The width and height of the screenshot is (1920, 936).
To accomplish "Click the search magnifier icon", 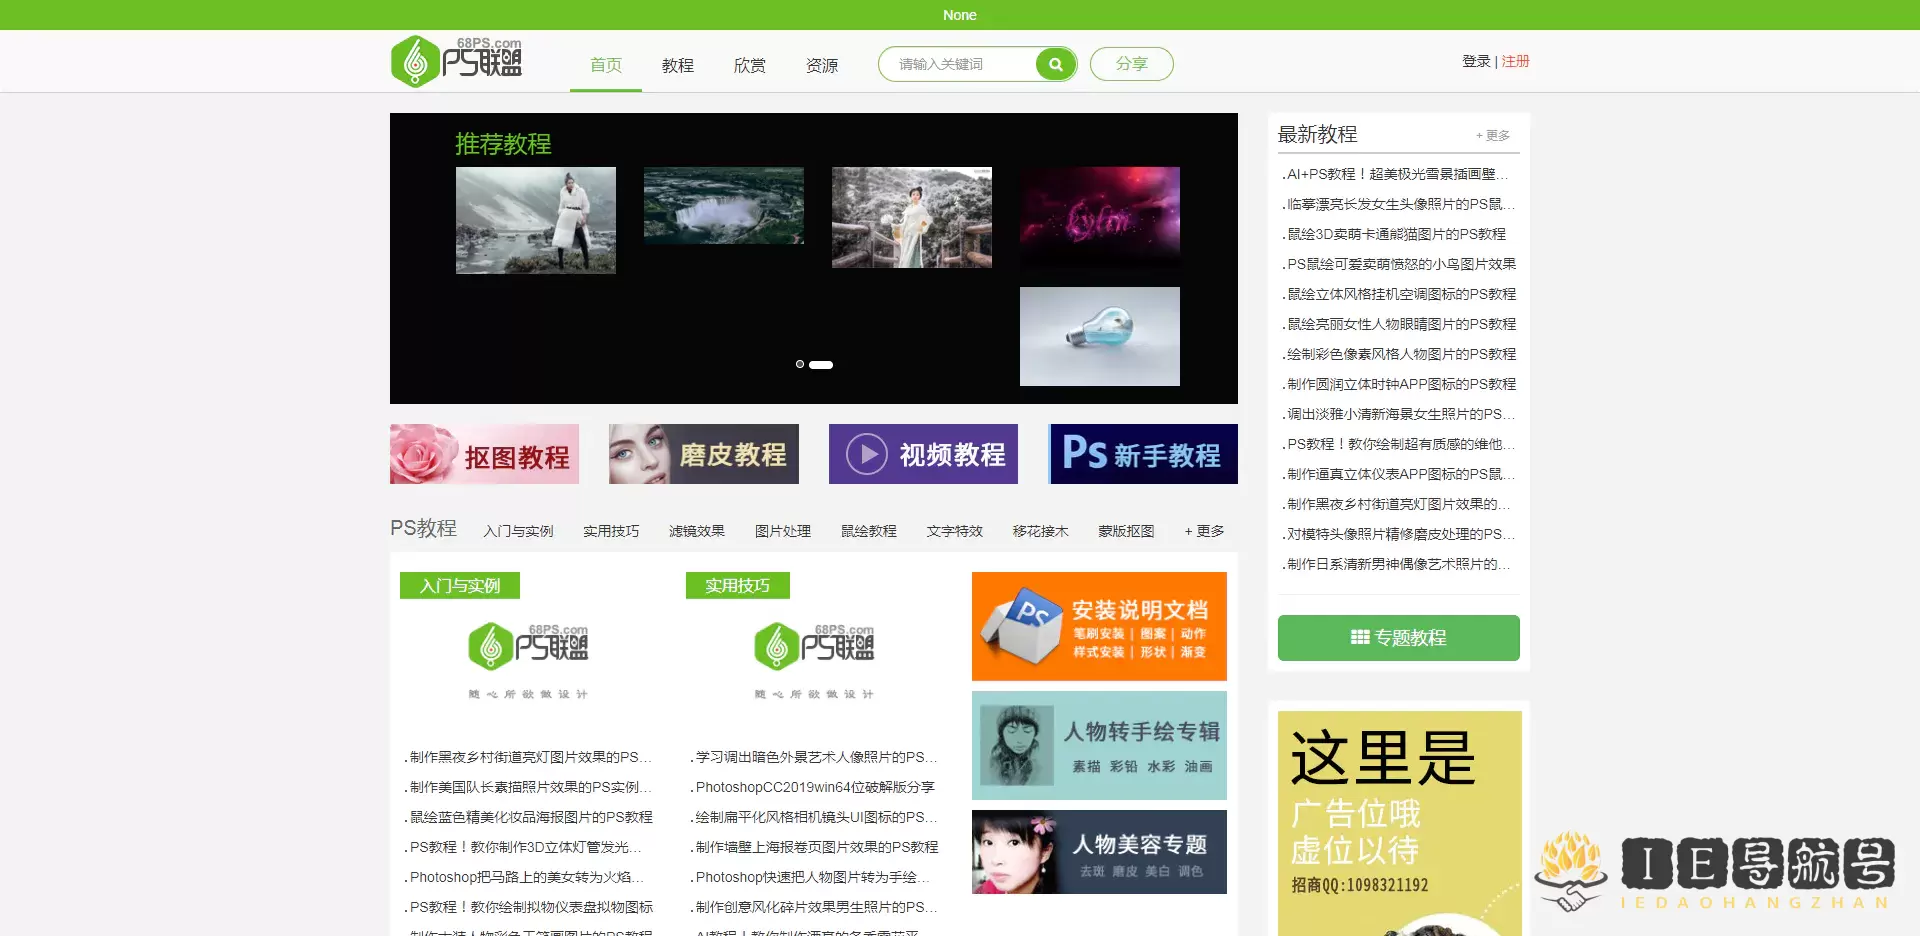I will coord(1054,63).
